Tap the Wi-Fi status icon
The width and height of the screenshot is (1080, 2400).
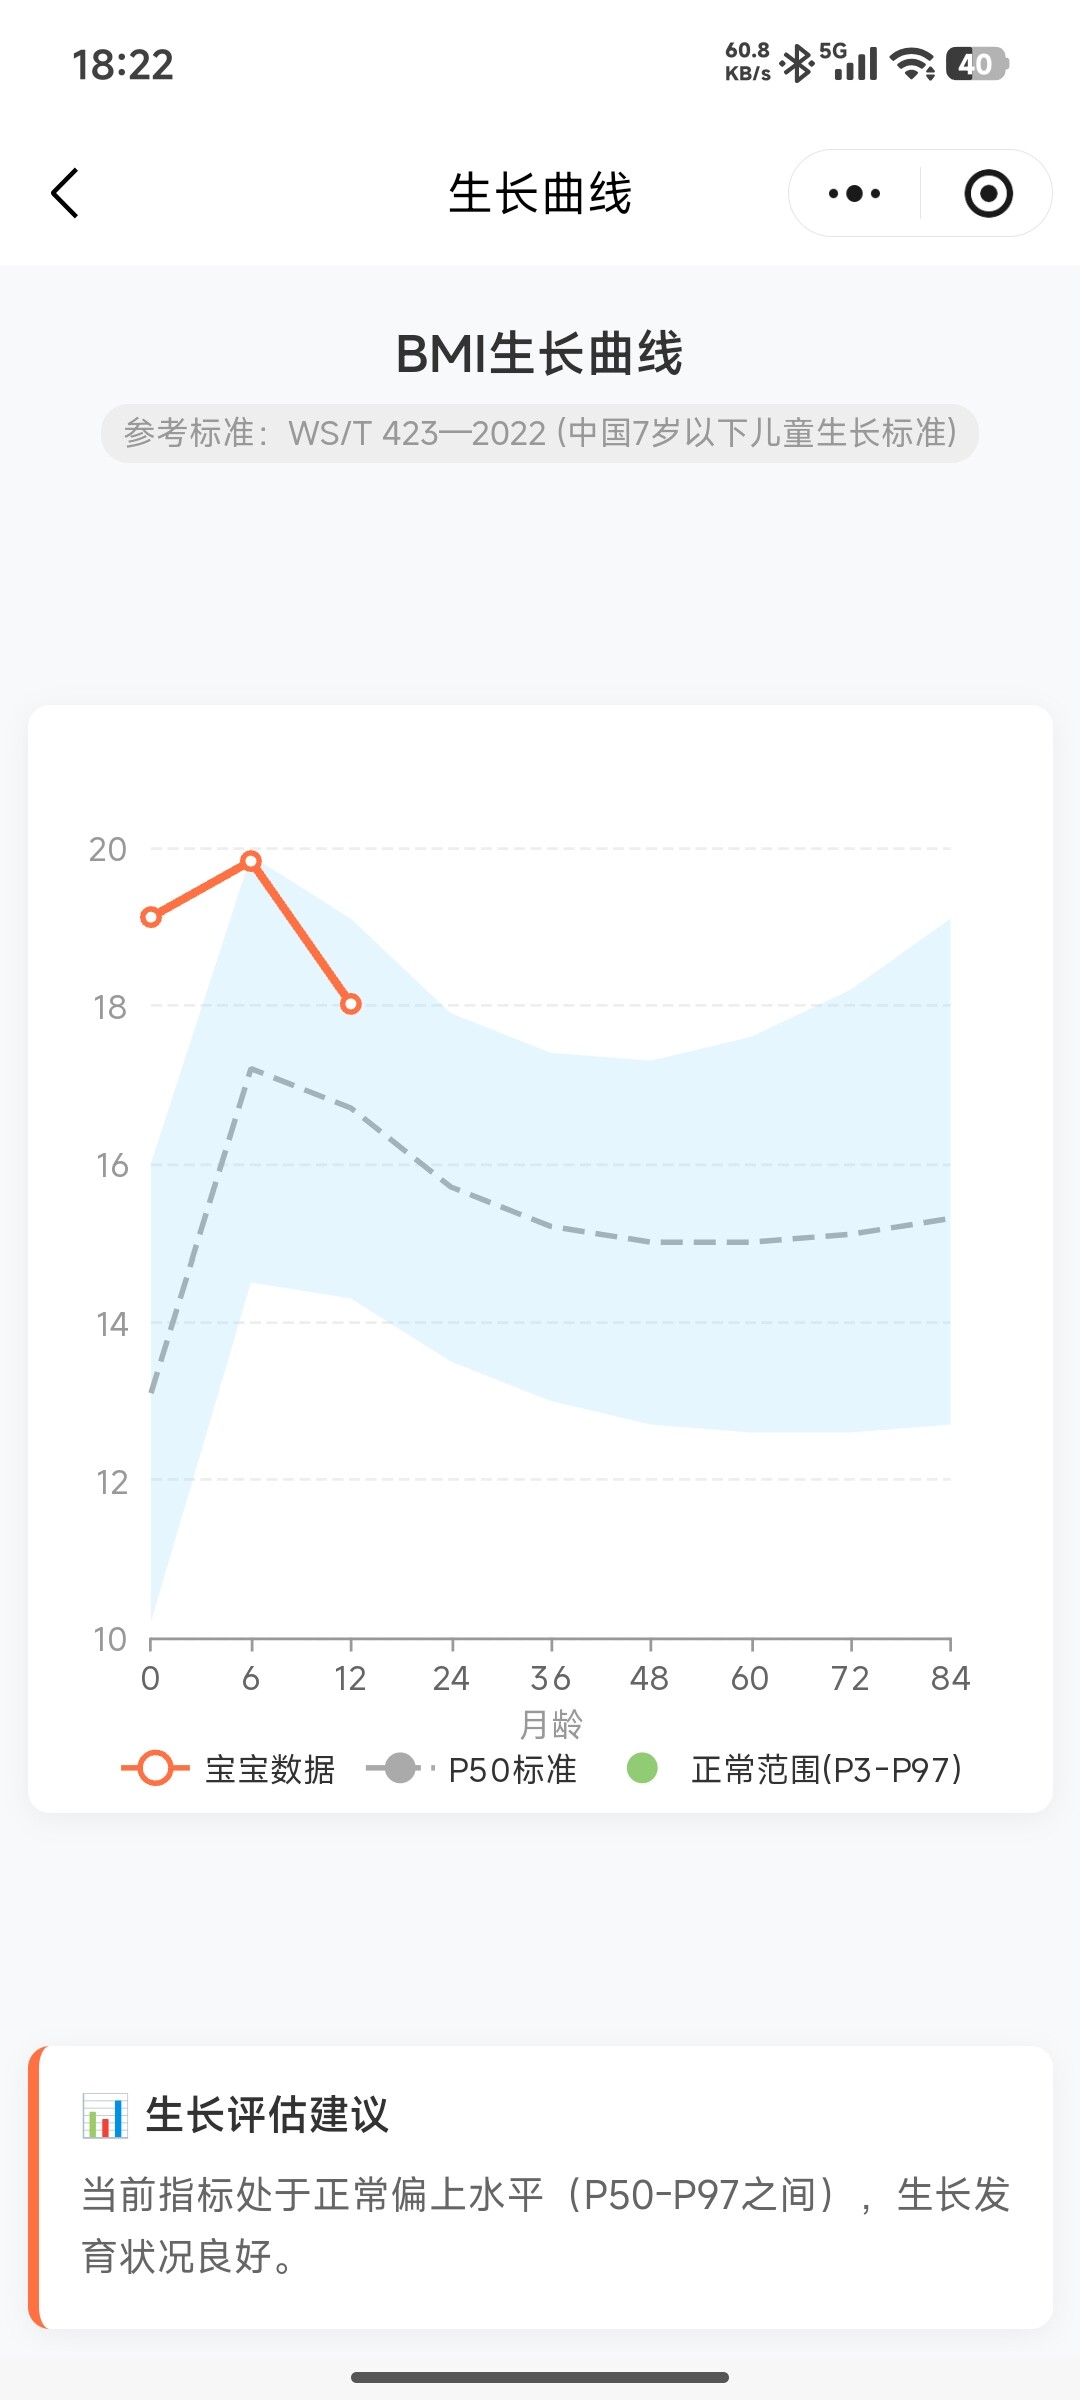[912, 64]
